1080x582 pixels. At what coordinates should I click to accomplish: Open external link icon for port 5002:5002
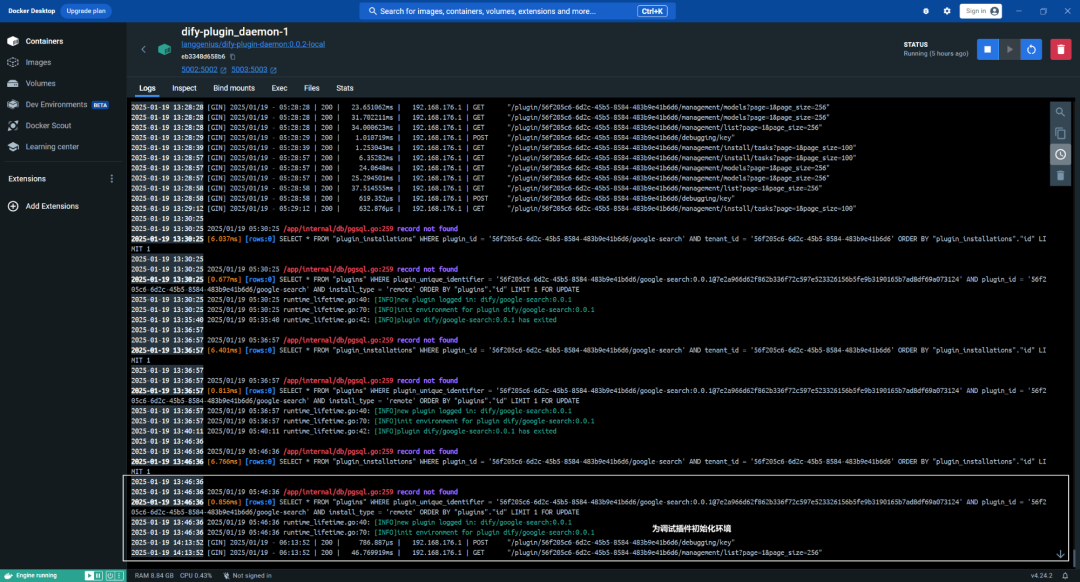[x=223, y=70]
